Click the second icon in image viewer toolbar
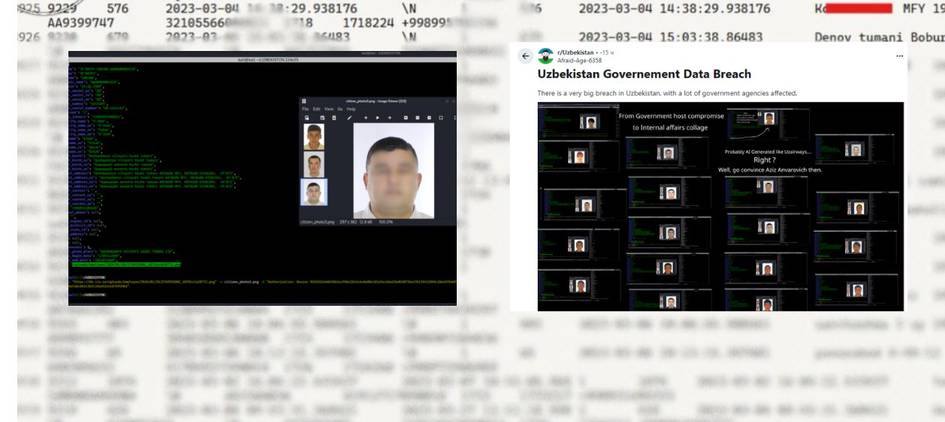 point(321,117)
